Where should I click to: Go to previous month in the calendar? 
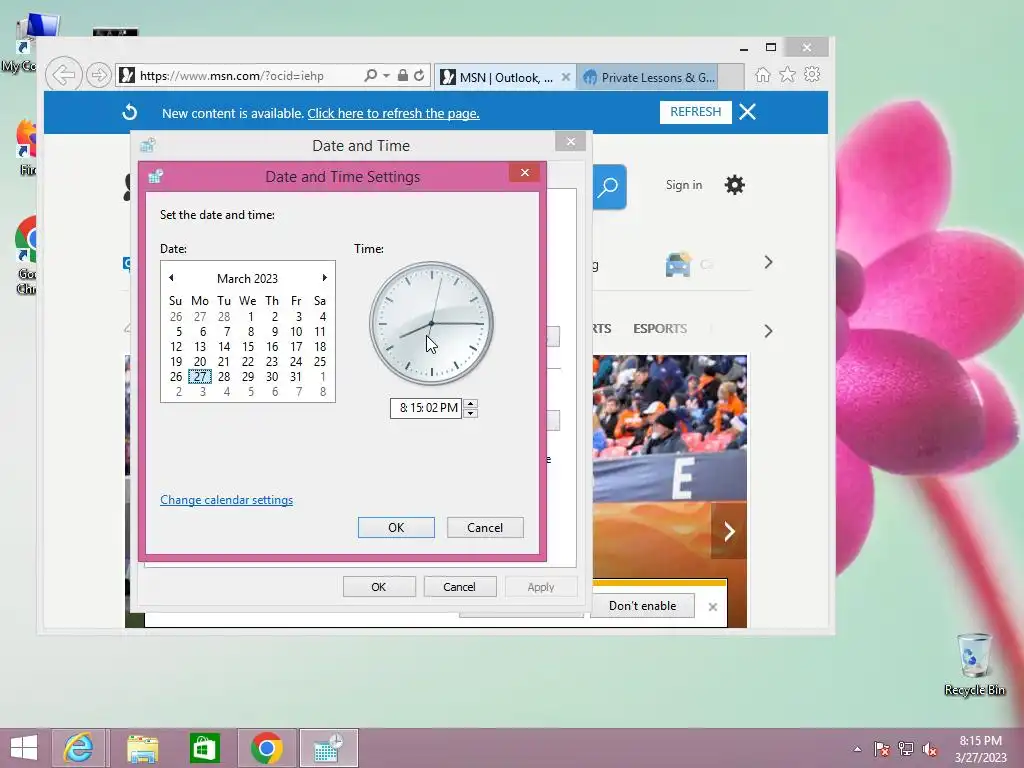tap(171, 278)
